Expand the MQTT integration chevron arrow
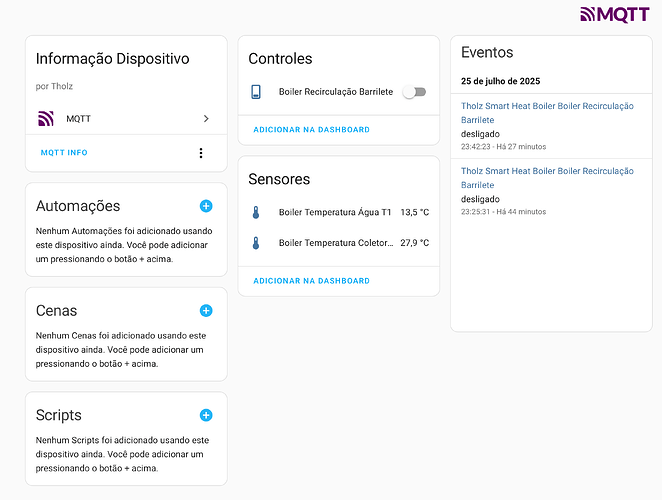Screen dimensions: 662x500 [x=206, y=119]
